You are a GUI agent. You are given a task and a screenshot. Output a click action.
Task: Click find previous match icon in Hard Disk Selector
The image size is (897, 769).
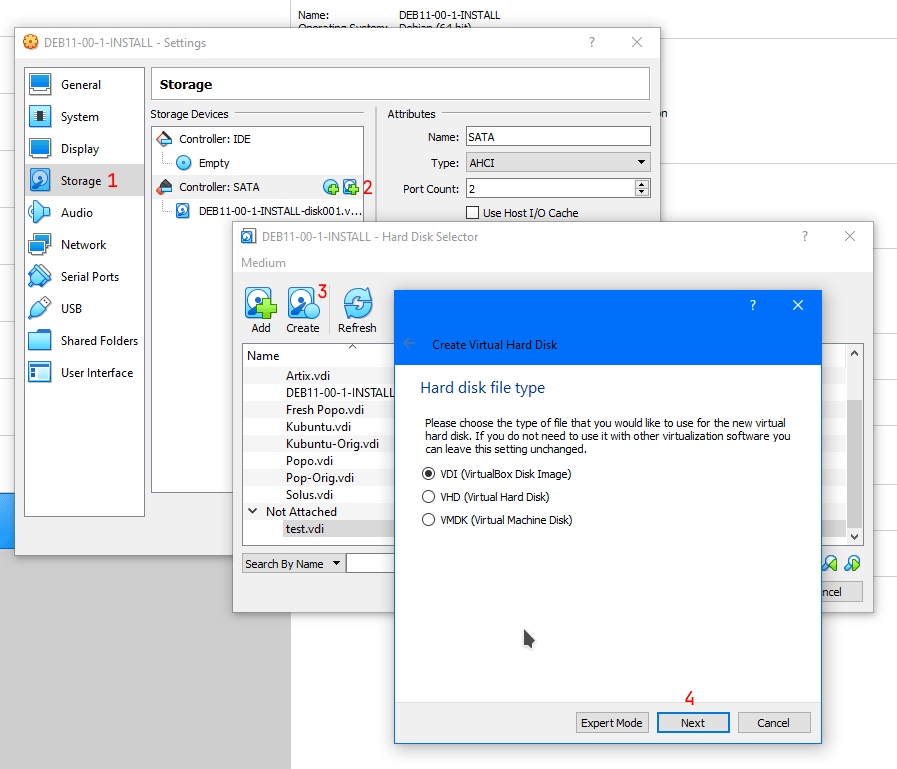click(829, 564)
